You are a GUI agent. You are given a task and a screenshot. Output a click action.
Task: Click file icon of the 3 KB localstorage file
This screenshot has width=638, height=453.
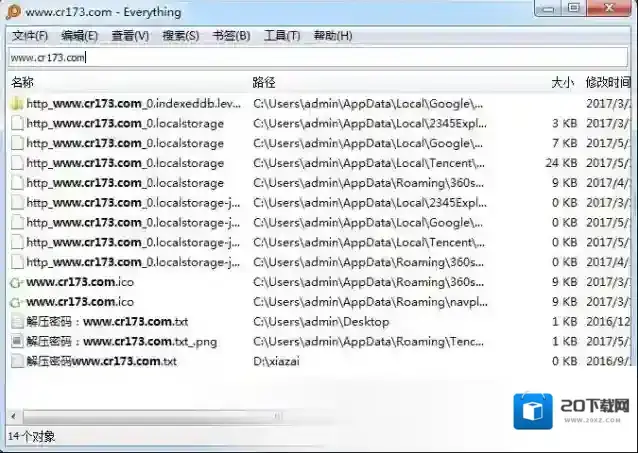coord(17,123)
